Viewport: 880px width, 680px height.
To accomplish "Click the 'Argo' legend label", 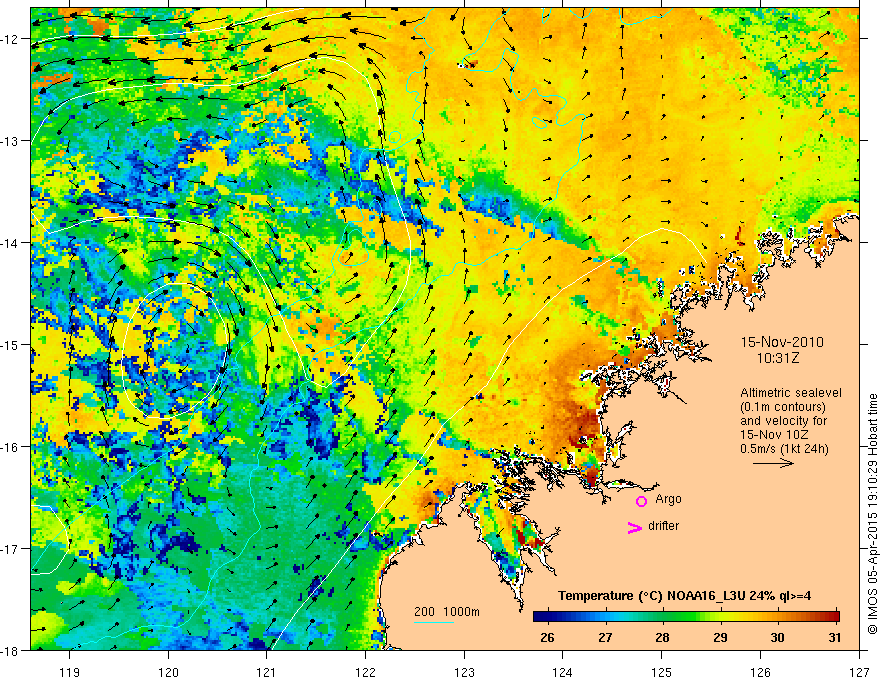I will click(668, 499).
